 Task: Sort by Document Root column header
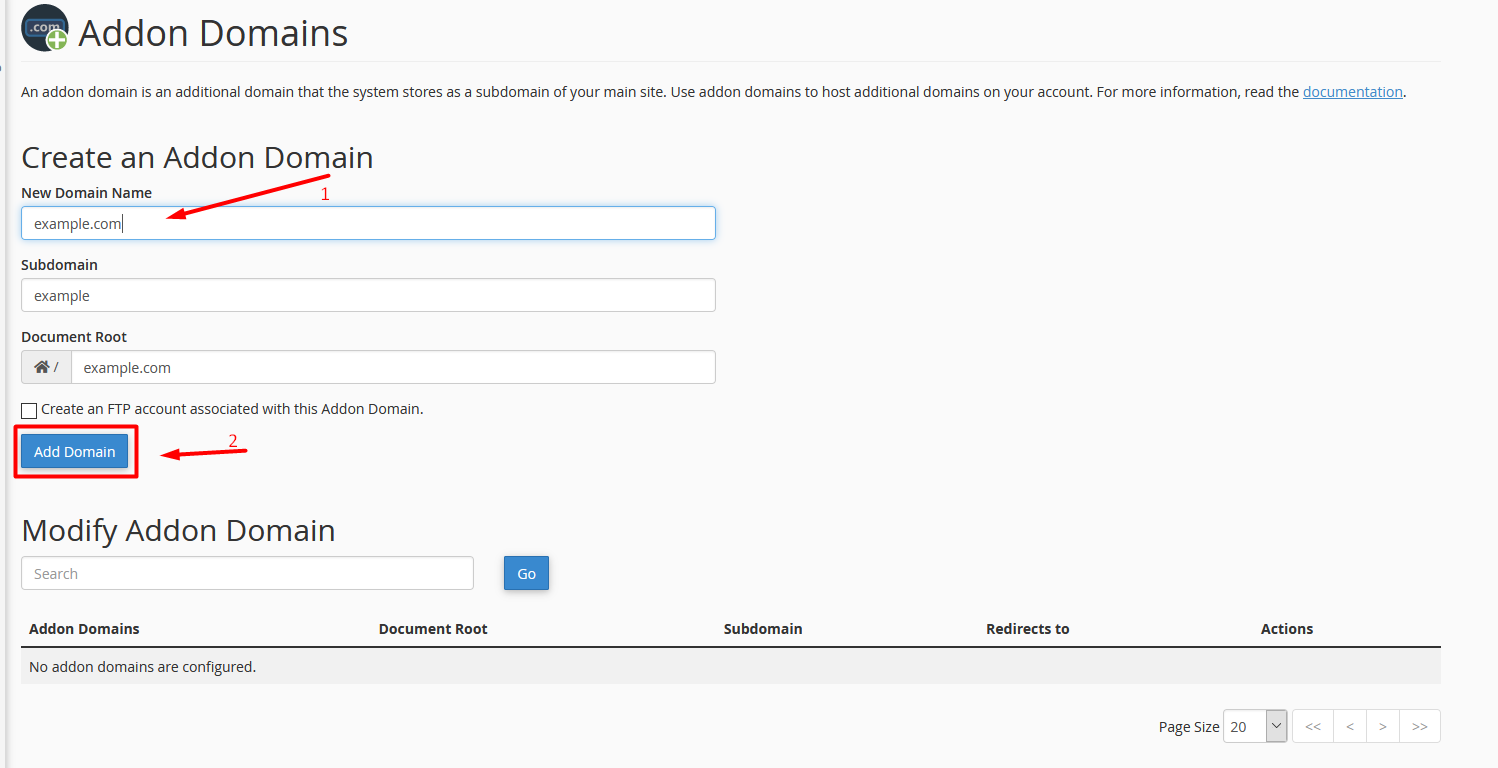433,629
